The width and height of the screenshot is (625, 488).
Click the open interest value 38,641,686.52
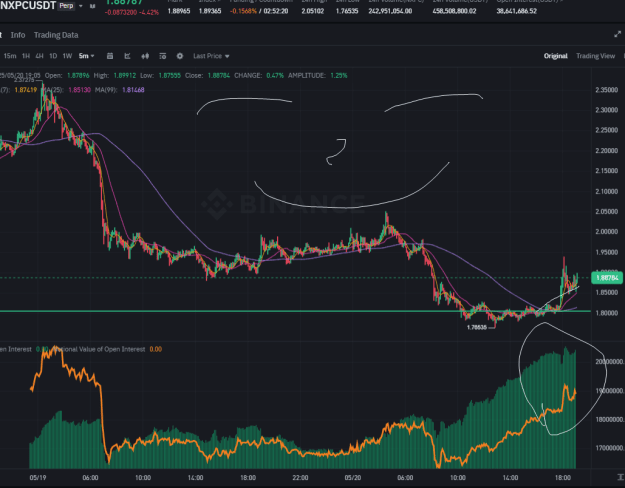point(517,11)
